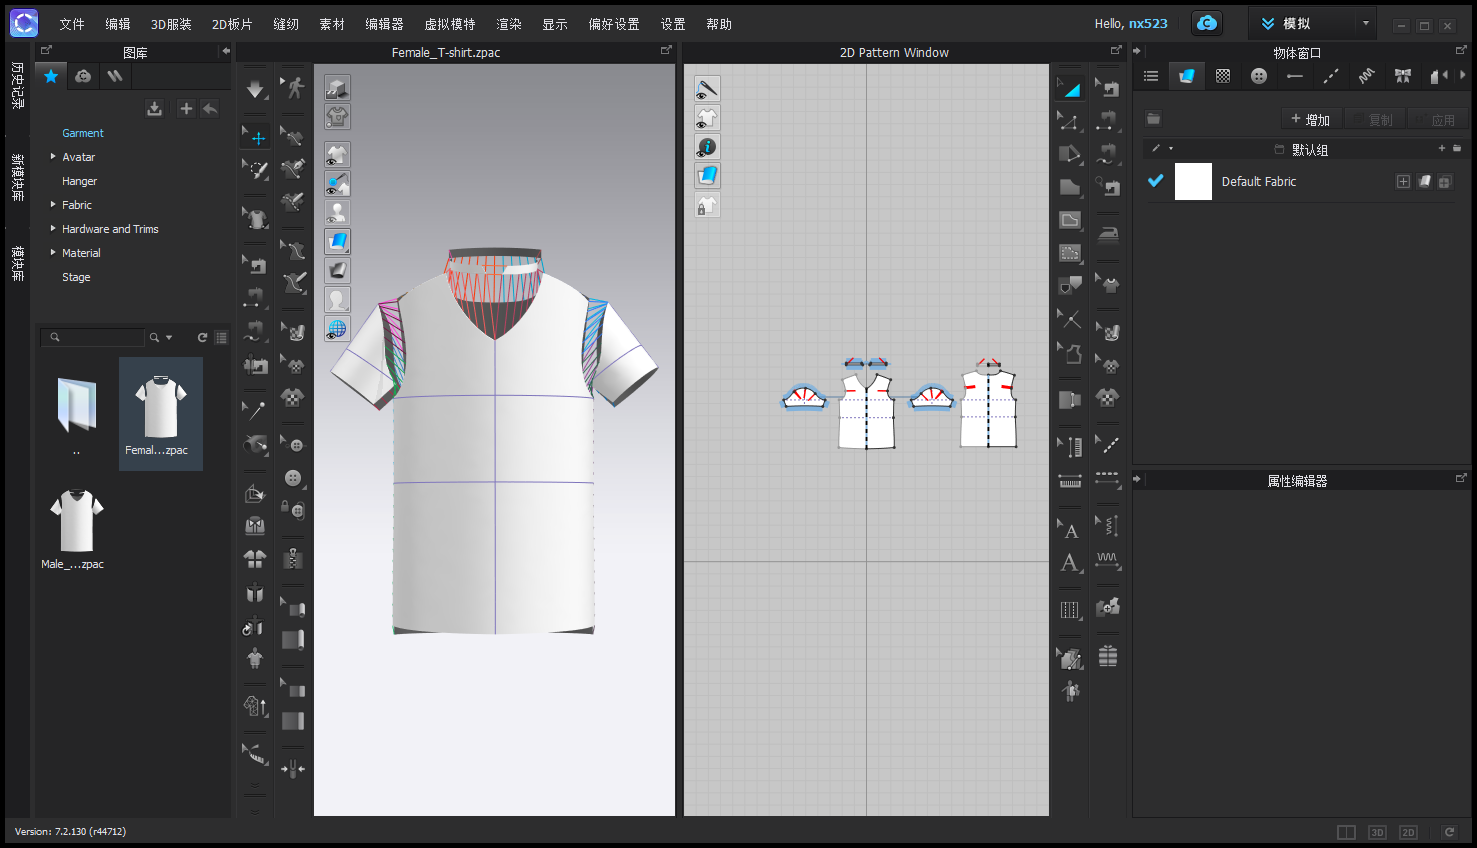
Task: Click the CLO-SET cloud connect icon
Action: point(1207,23)
